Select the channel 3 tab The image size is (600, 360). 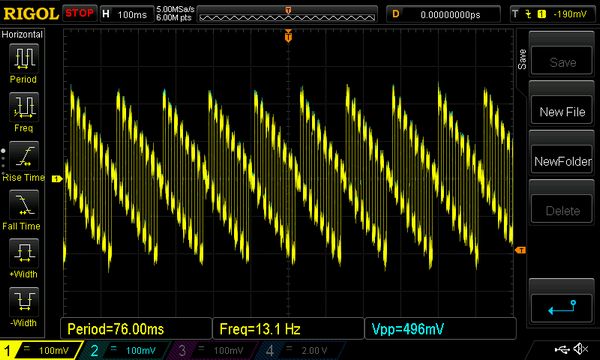pos(212,350)
